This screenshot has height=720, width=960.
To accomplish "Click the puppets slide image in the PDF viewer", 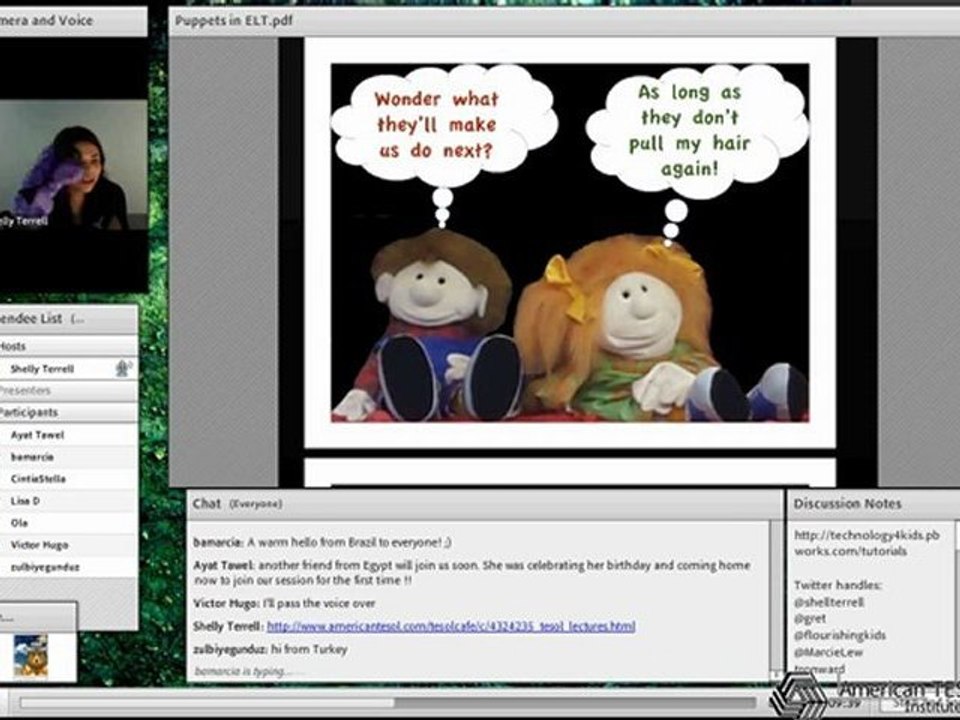I will coord(570,243).
